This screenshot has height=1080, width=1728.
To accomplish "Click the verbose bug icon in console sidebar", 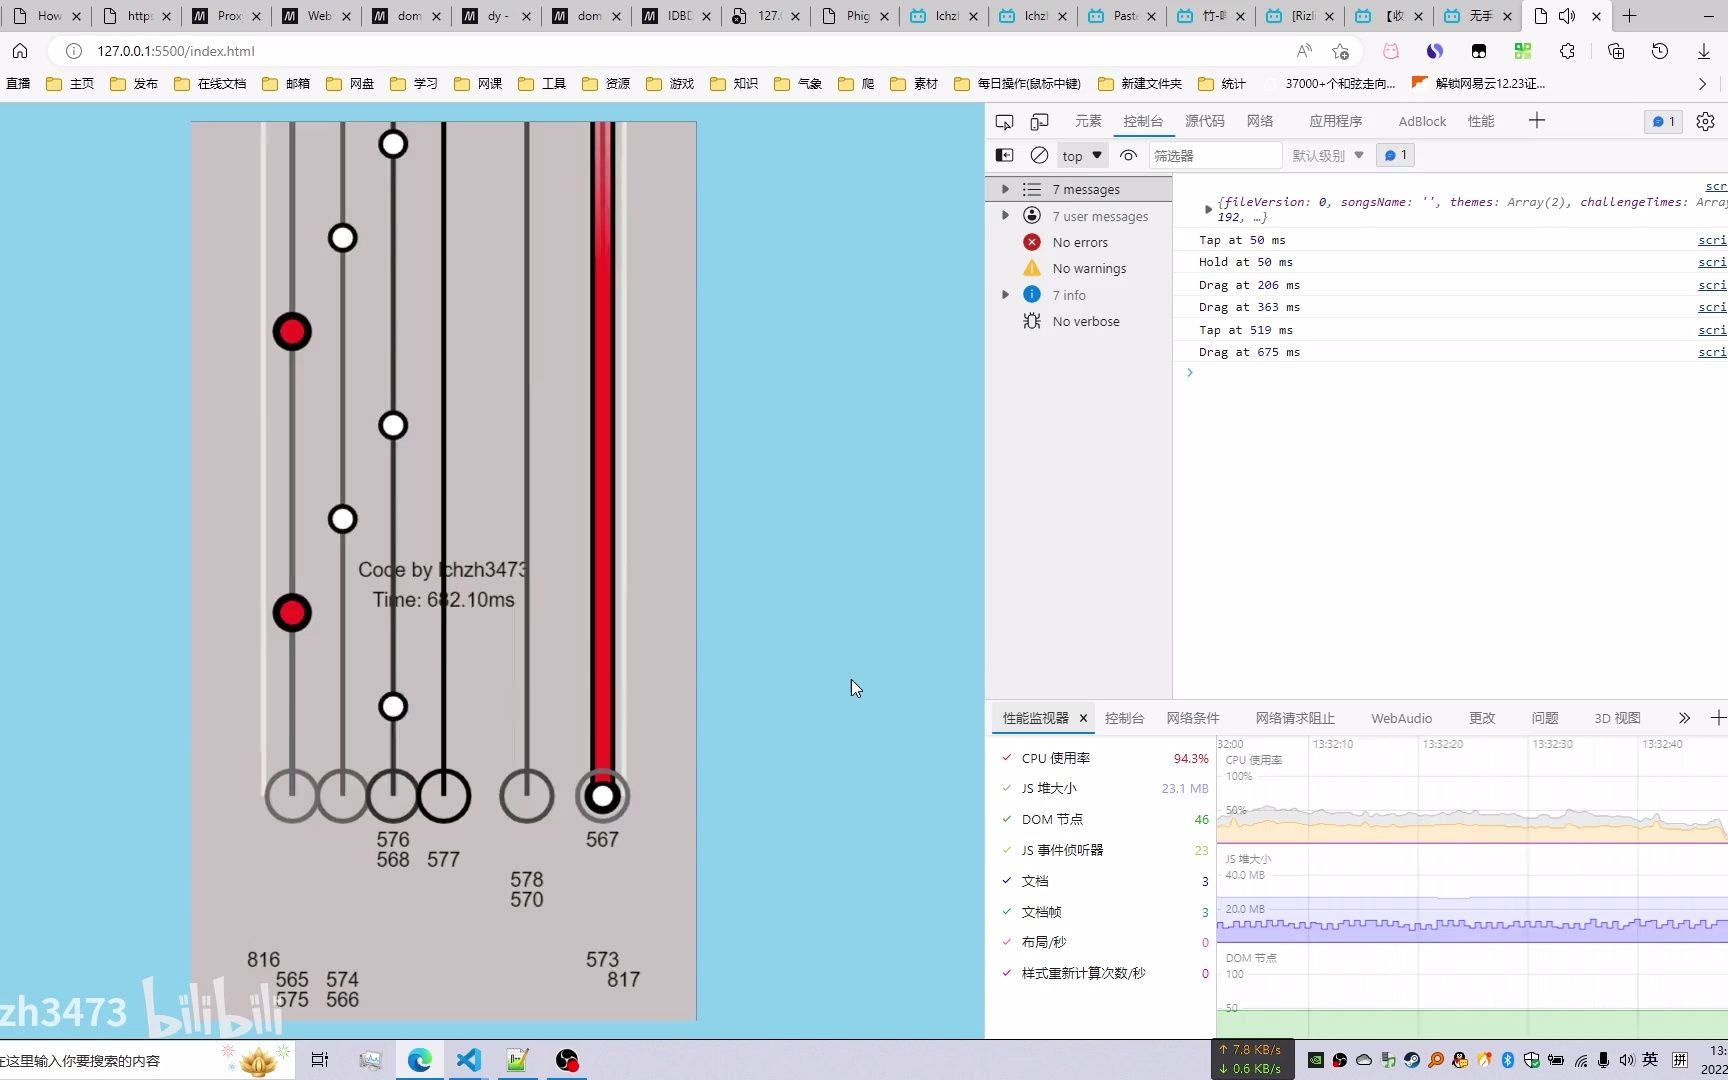I will [x=1032, y=321].
